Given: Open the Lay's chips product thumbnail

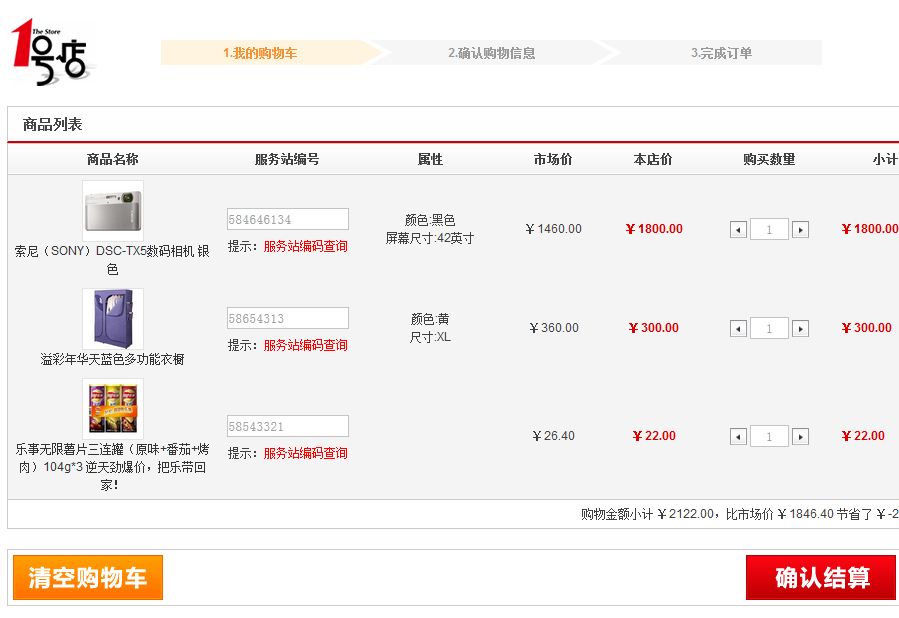Looking at the screenshot, I should (113, 409).
